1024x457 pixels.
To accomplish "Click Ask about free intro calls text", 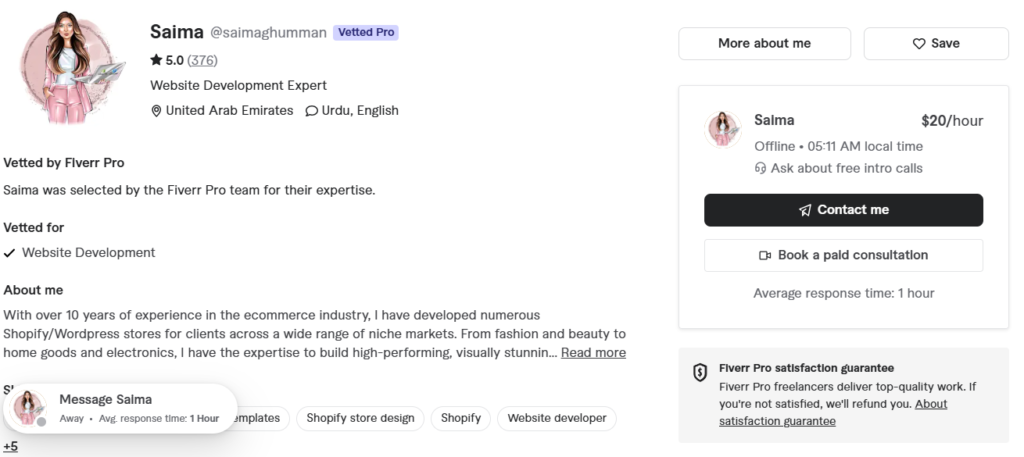I will click(846, 168).
